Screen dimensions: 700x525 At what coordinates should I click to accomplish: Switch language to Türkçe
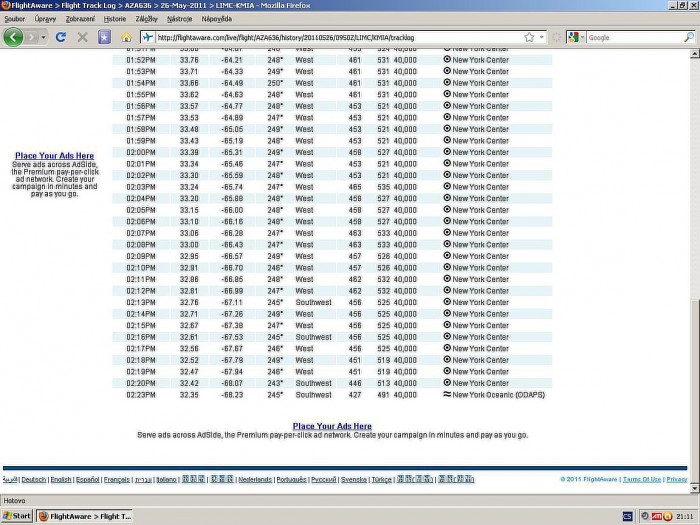pyautogui.click(x=382, y=479)
